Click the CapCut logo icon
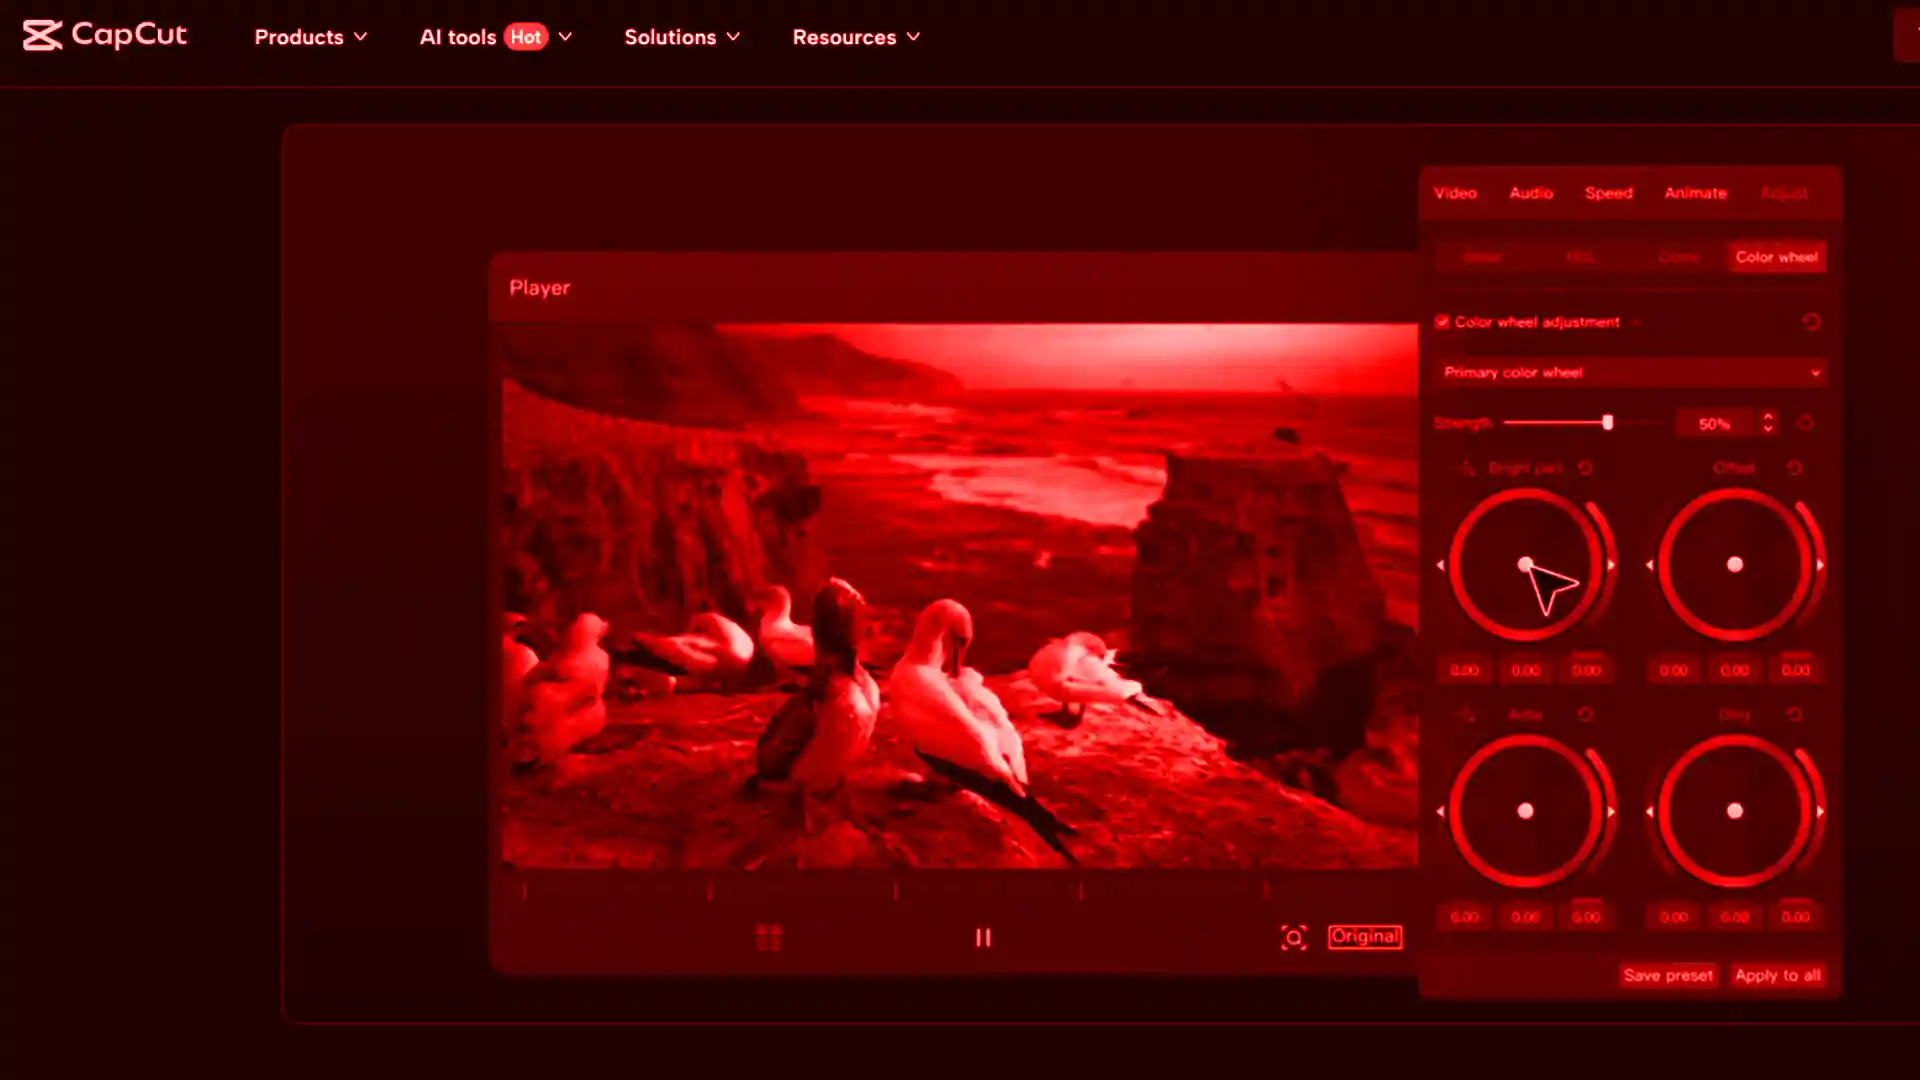1920x1080 pixels. click(42, 36)
